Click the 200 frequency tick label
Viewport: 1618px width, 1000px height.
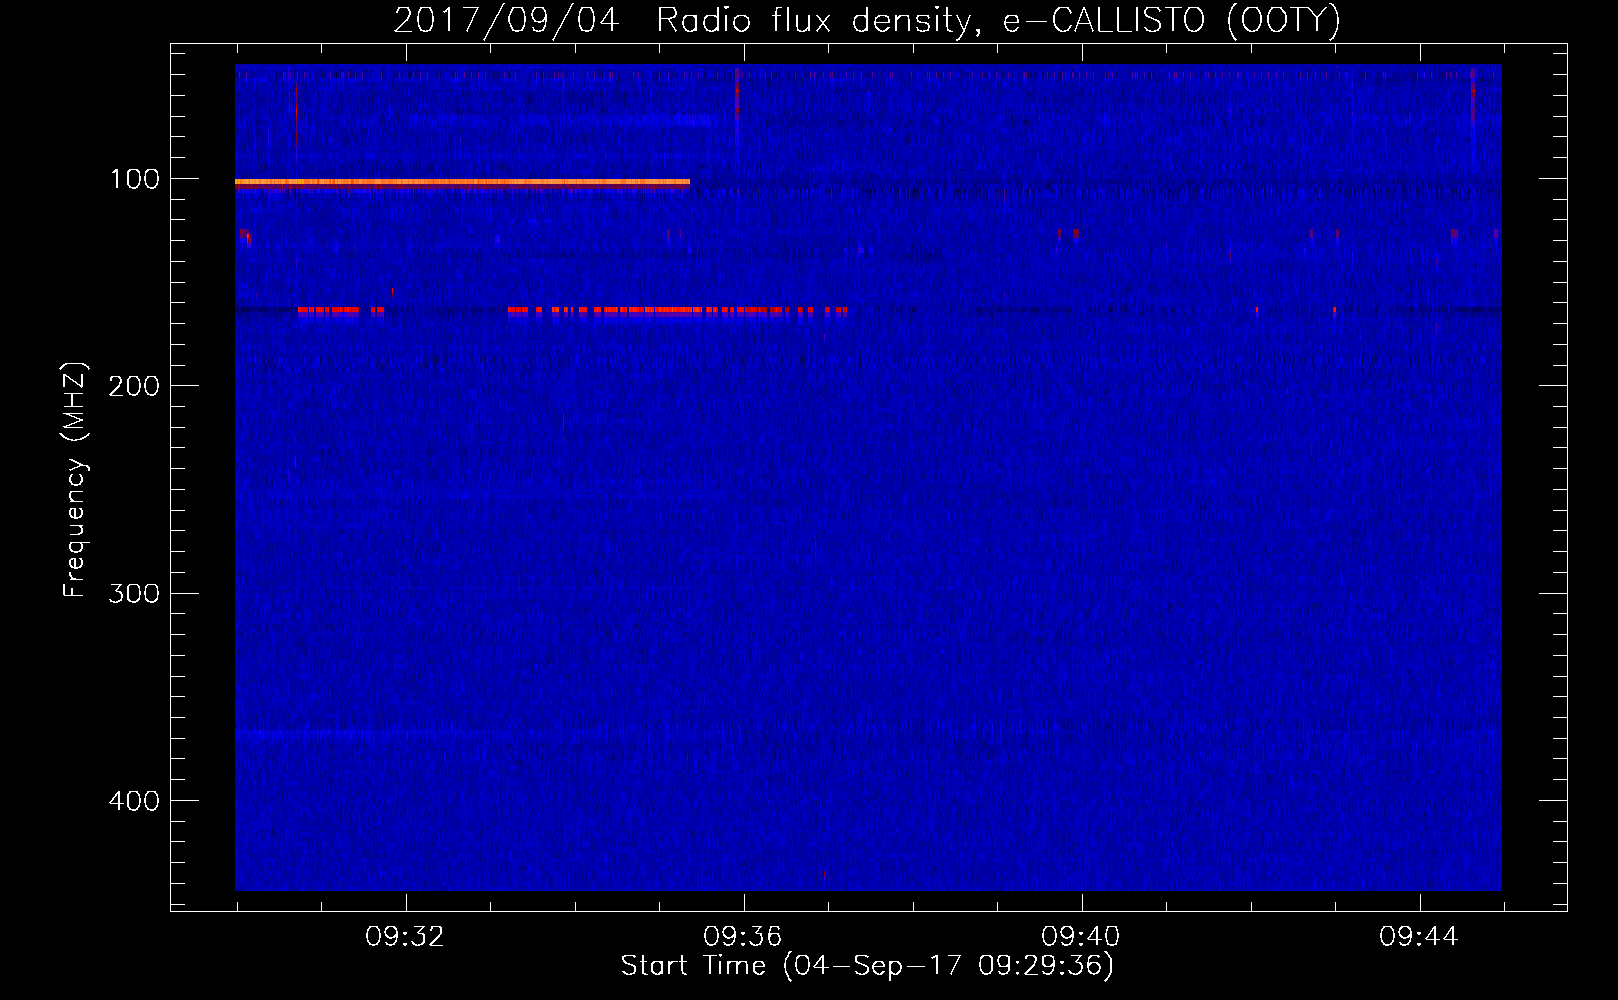[x=134, y=386]
